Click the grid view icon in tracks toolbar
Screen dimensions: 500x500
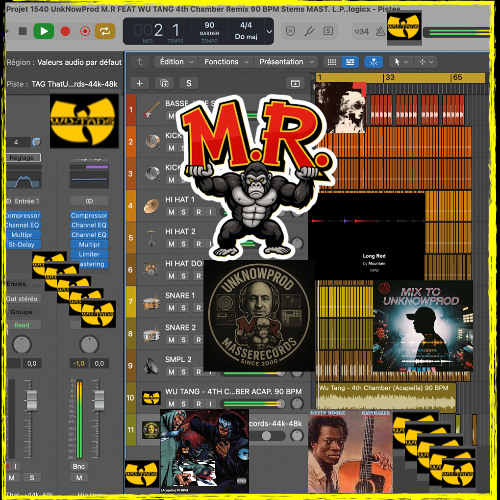coord(332,62)
